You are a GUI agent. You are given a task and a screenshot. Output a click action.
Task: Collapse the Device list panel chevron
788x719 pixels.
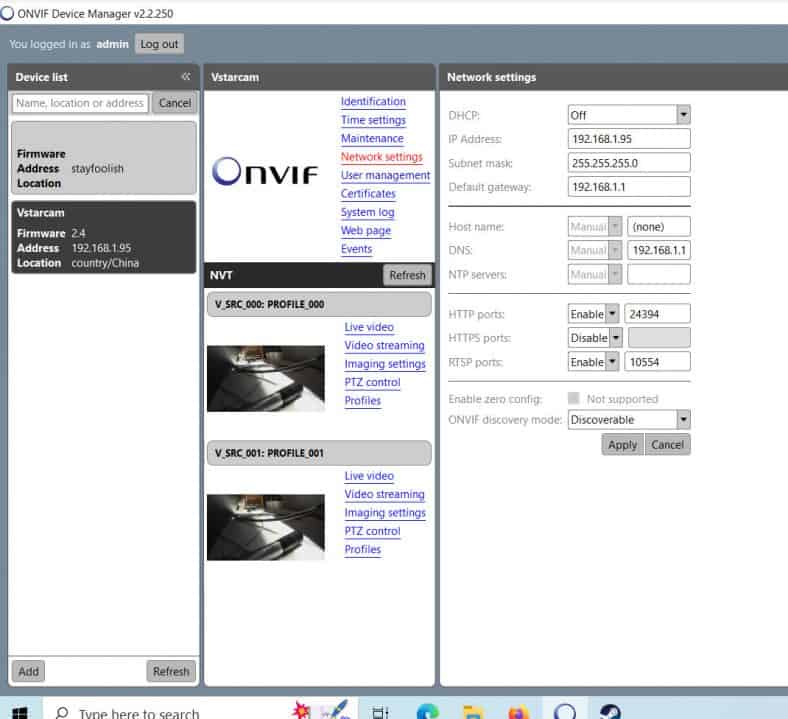(x=185, y=77)
